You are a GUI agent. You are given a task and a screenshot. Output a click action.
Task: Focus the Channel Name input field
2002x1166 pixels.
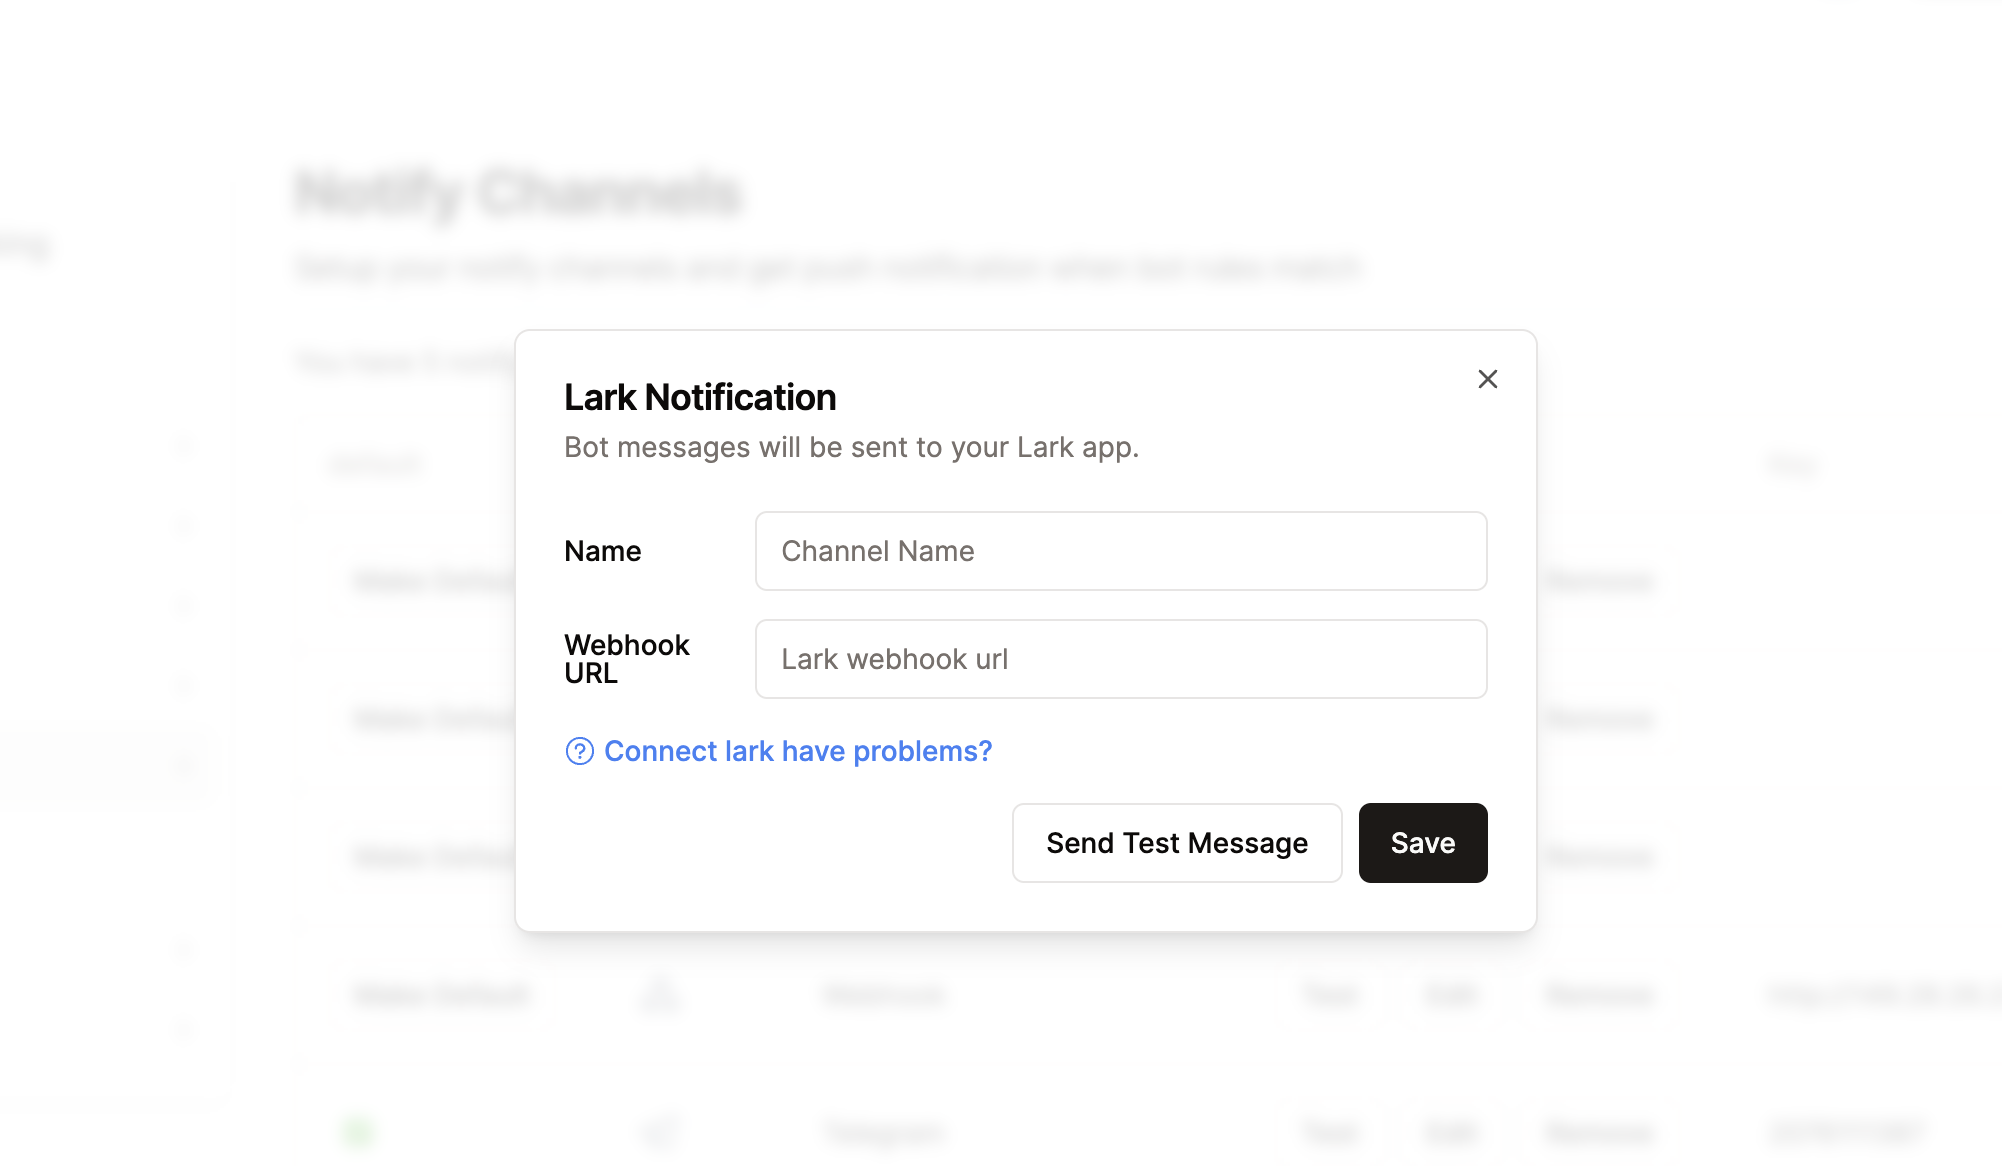tap(1120, 551)
